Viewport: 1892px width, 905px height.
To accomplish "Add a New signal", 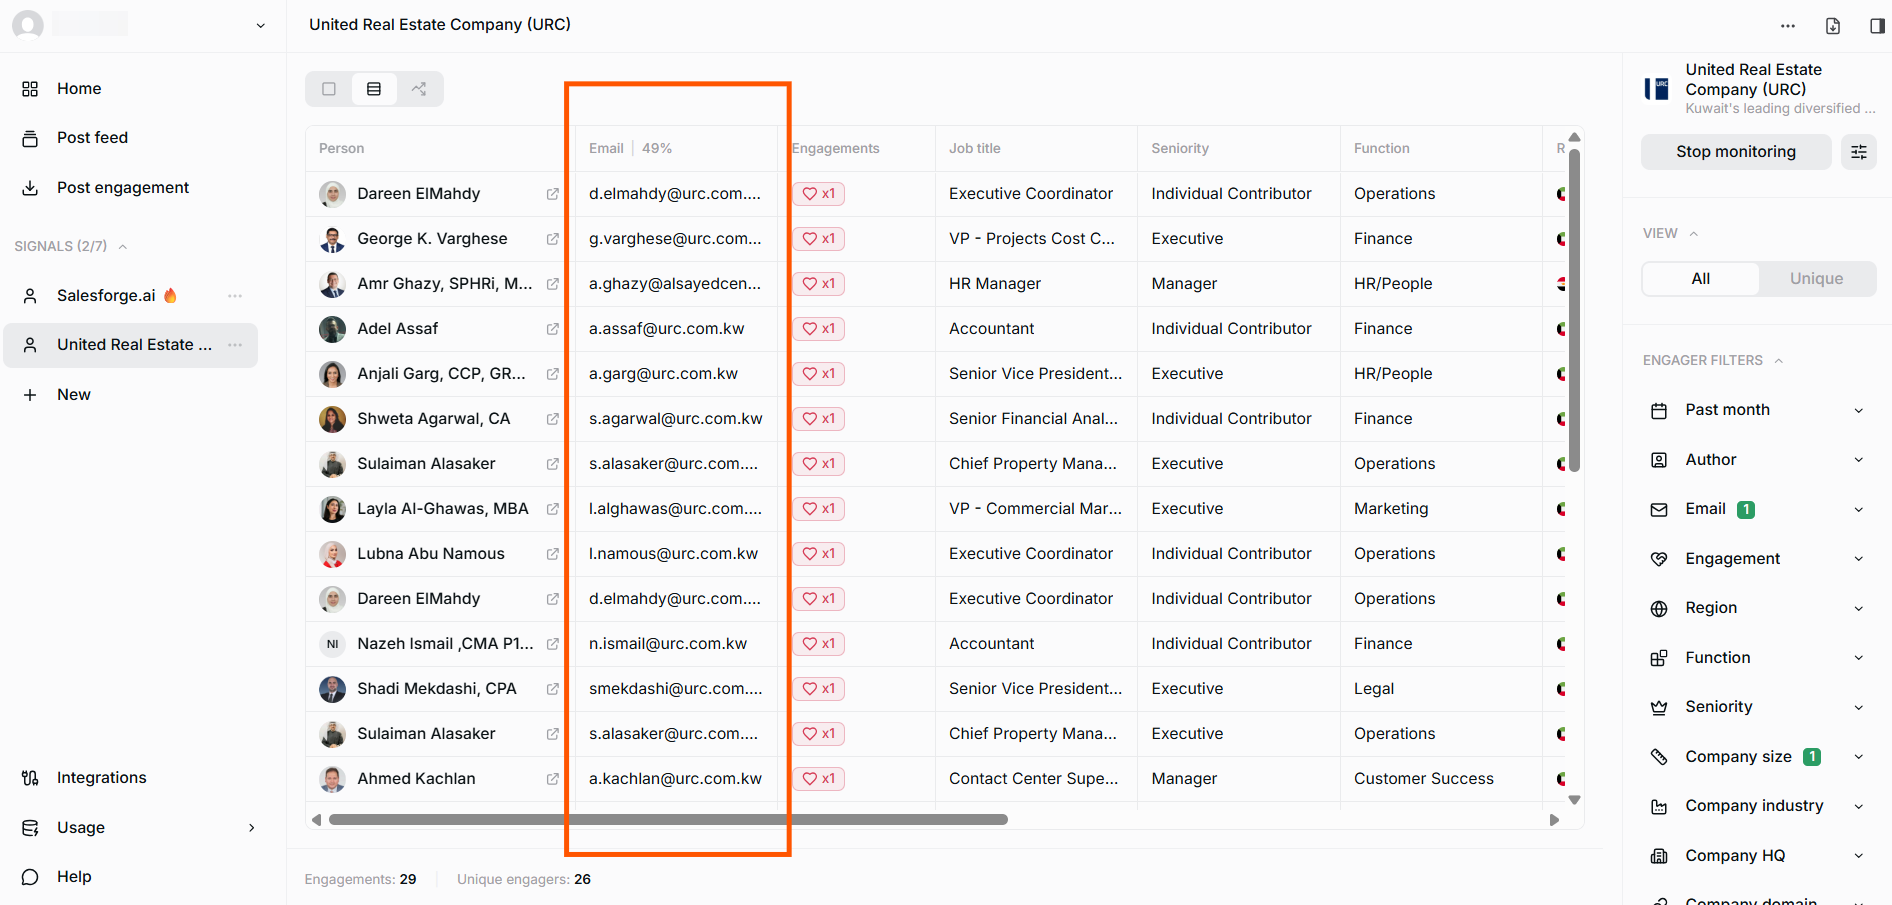I will pos(73,394).
